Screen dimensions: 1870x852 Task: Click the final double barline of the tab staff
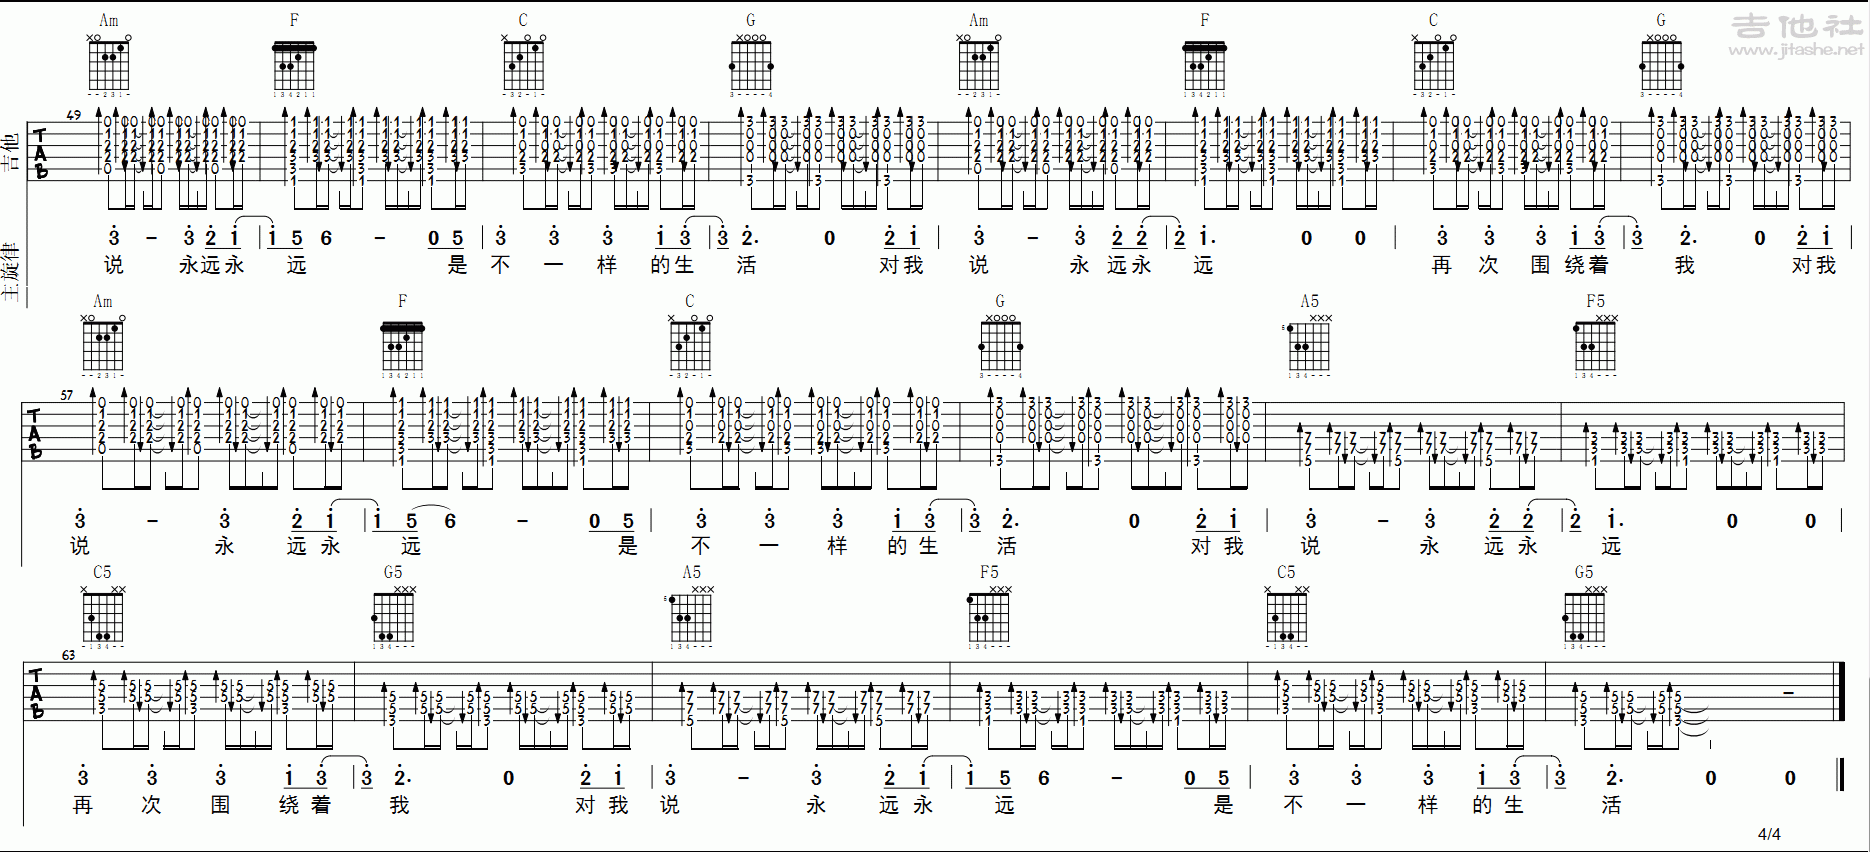1840,691
